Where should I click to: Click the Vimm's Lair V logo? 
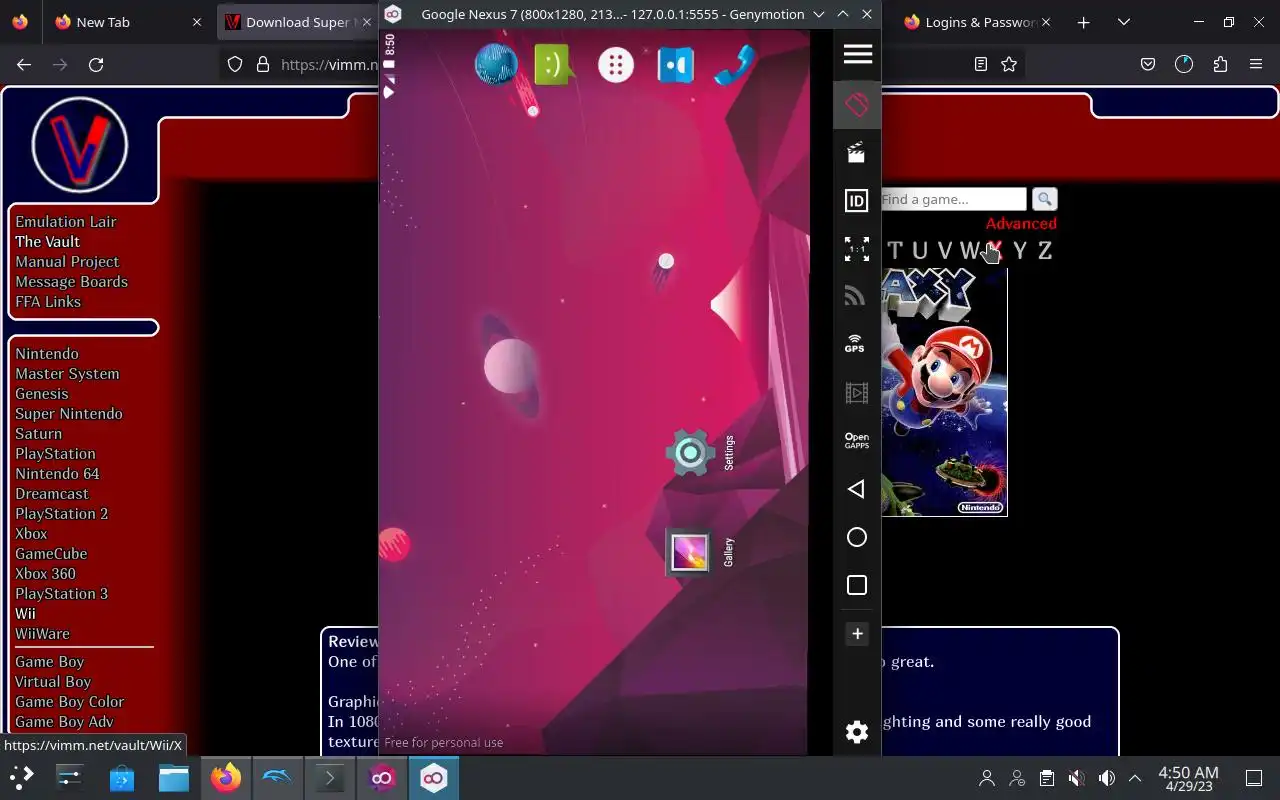click(80, 145)
